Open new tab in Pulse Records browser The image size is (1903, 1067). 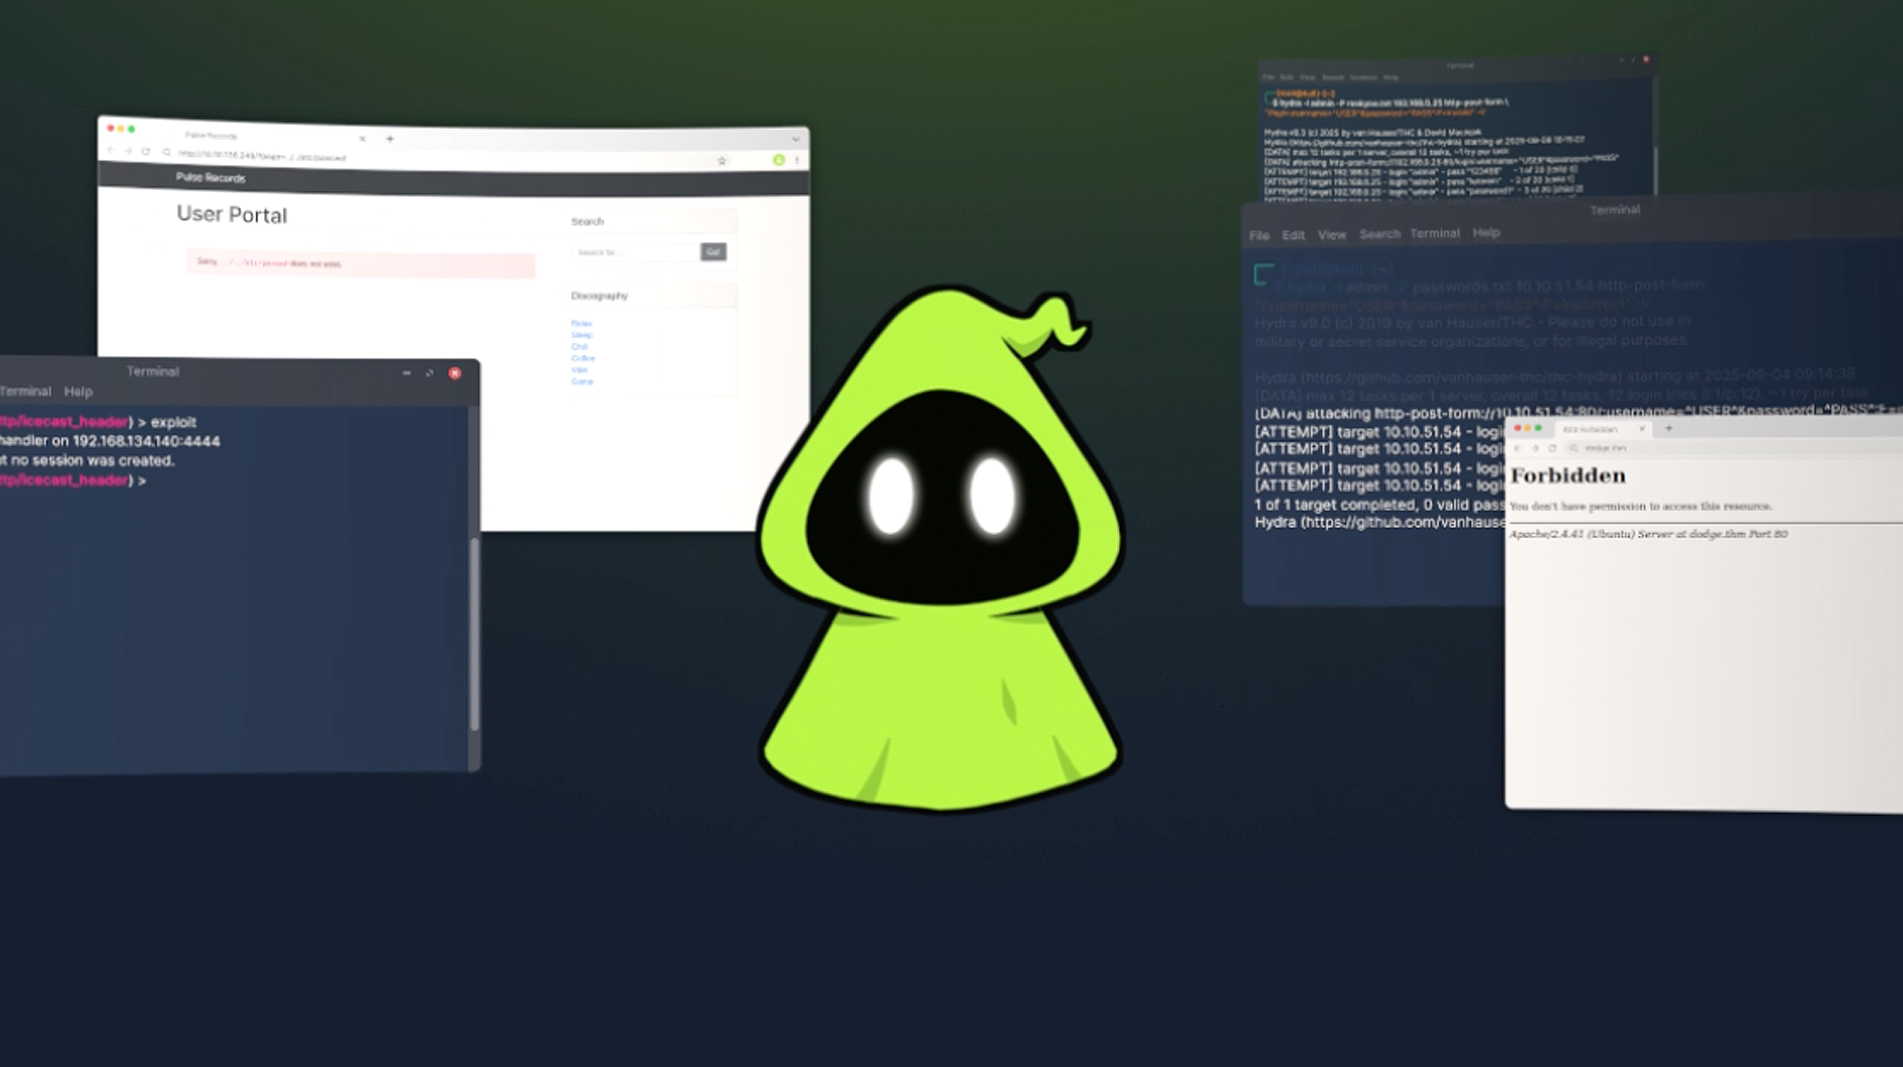390,139
